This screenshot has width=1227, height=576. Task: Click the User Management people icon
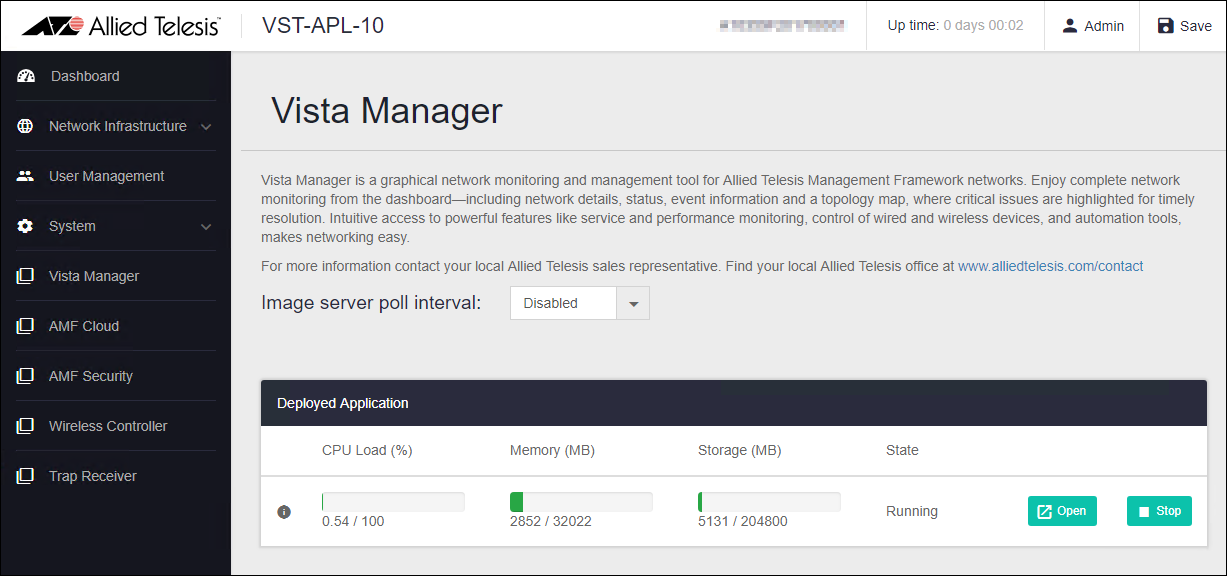click(x=26, y=176)
